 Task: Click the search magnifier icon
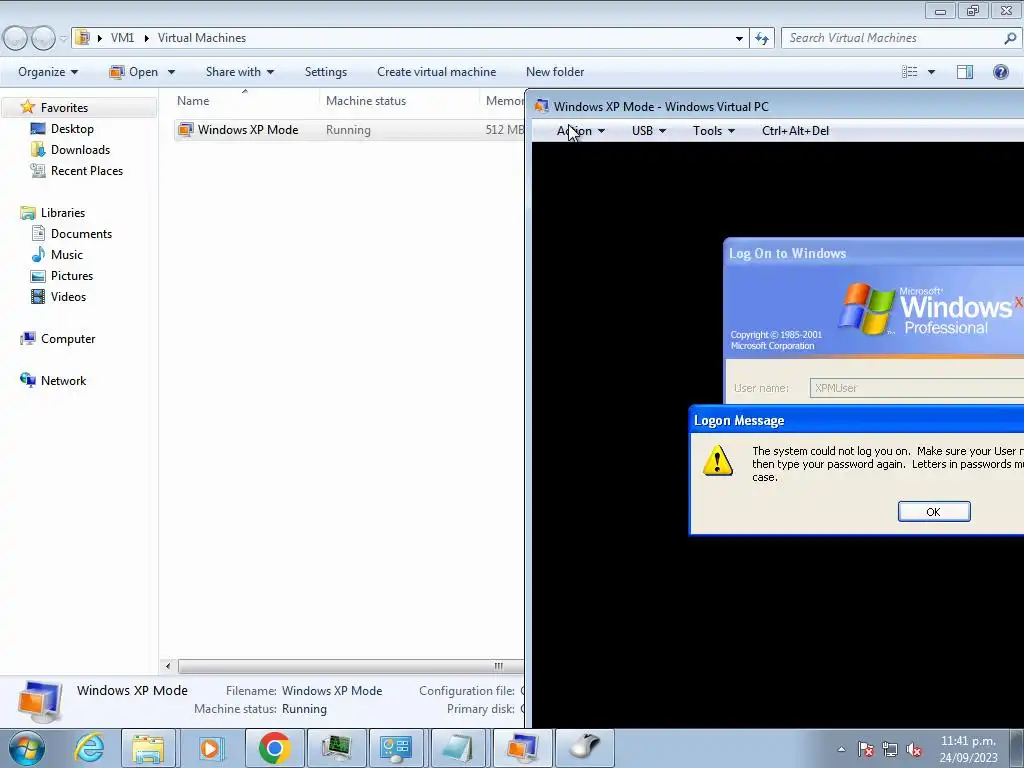coord(1010,39)
